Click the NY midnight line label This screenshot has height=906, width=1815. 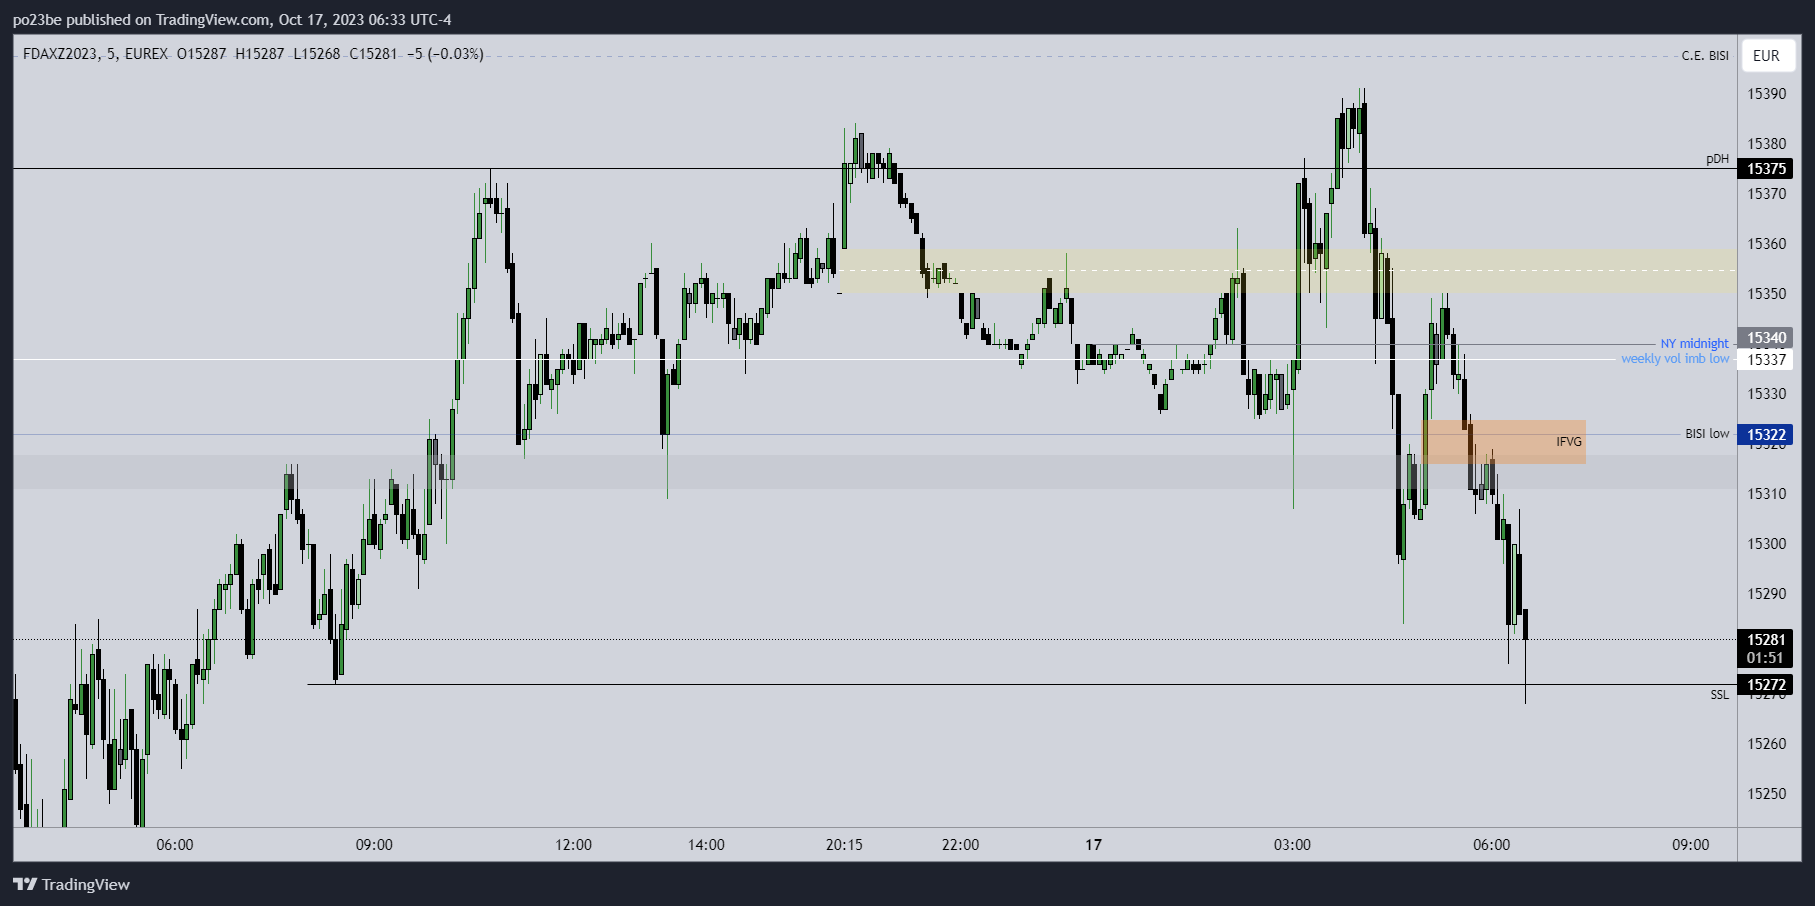[1694, 343]
